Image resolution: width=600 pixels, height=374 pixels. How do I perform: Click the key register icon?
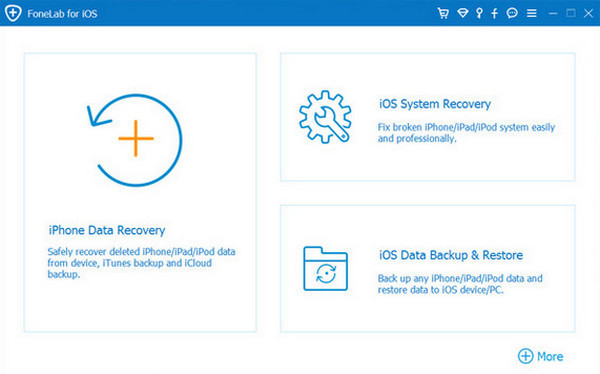click(x=479, y=13)
